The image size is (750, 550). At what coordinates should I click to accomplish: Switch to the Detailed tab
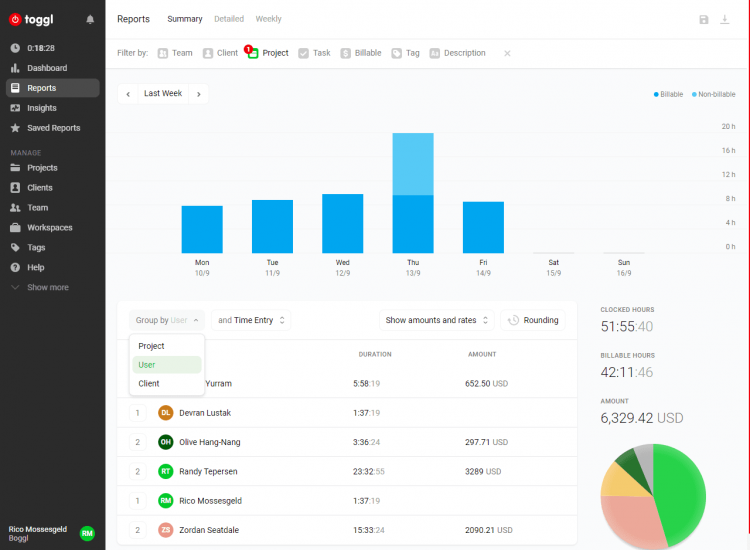(x=229, y=19)
